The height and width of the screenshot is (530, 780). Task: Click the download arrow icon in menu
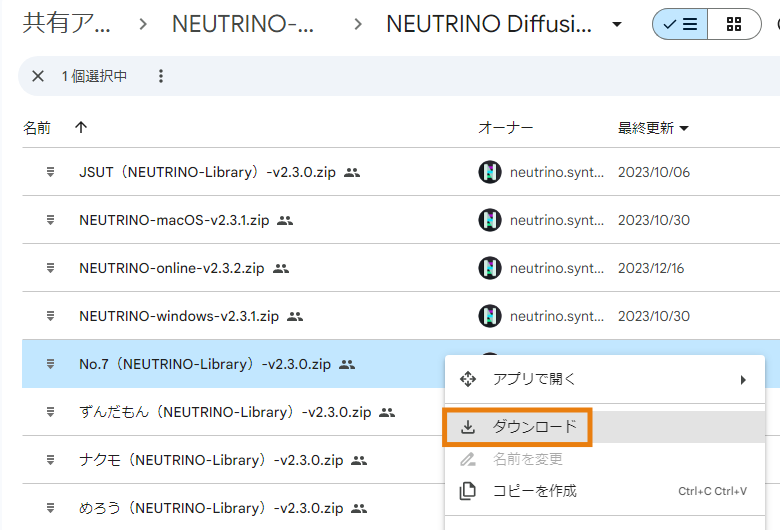pyautogui.click(x=468, y=427)
